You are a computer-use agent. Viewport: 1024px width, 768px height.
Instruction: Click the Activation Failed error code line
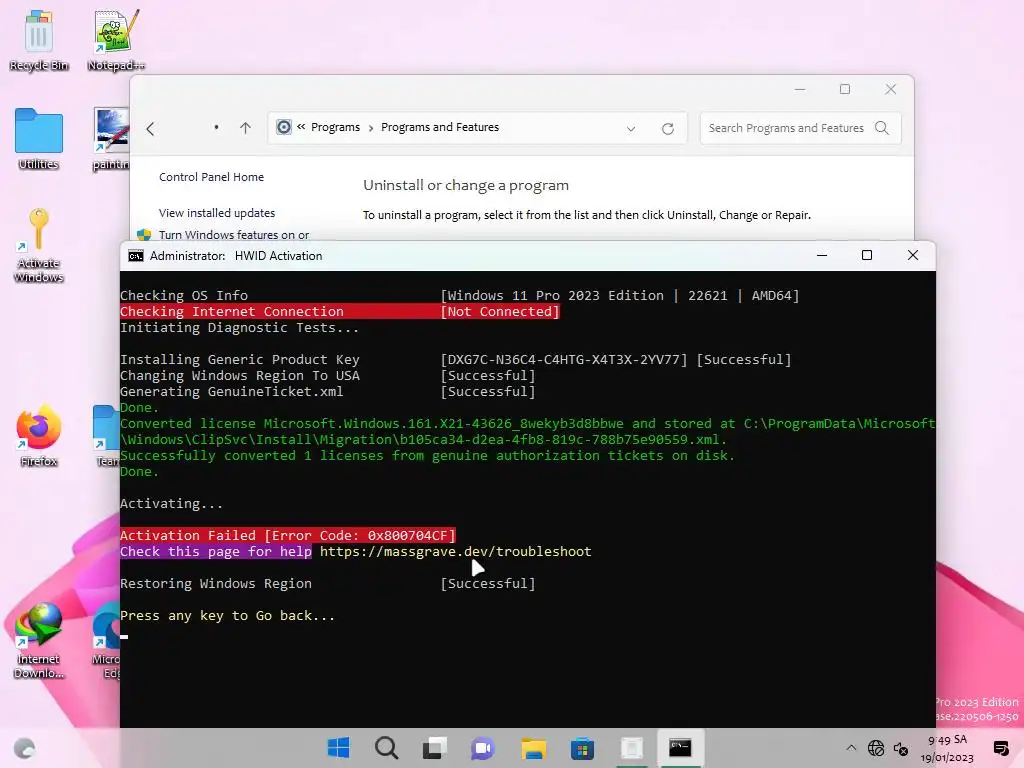(x=288, y=536)
